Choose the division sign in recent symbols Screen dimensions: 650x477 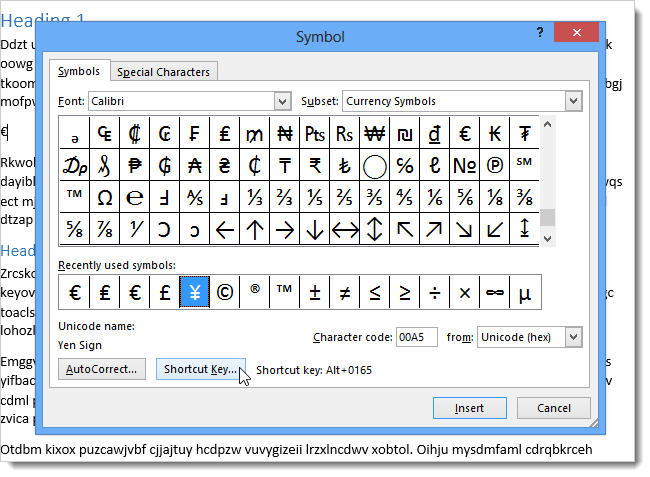(x=434, y=292)
